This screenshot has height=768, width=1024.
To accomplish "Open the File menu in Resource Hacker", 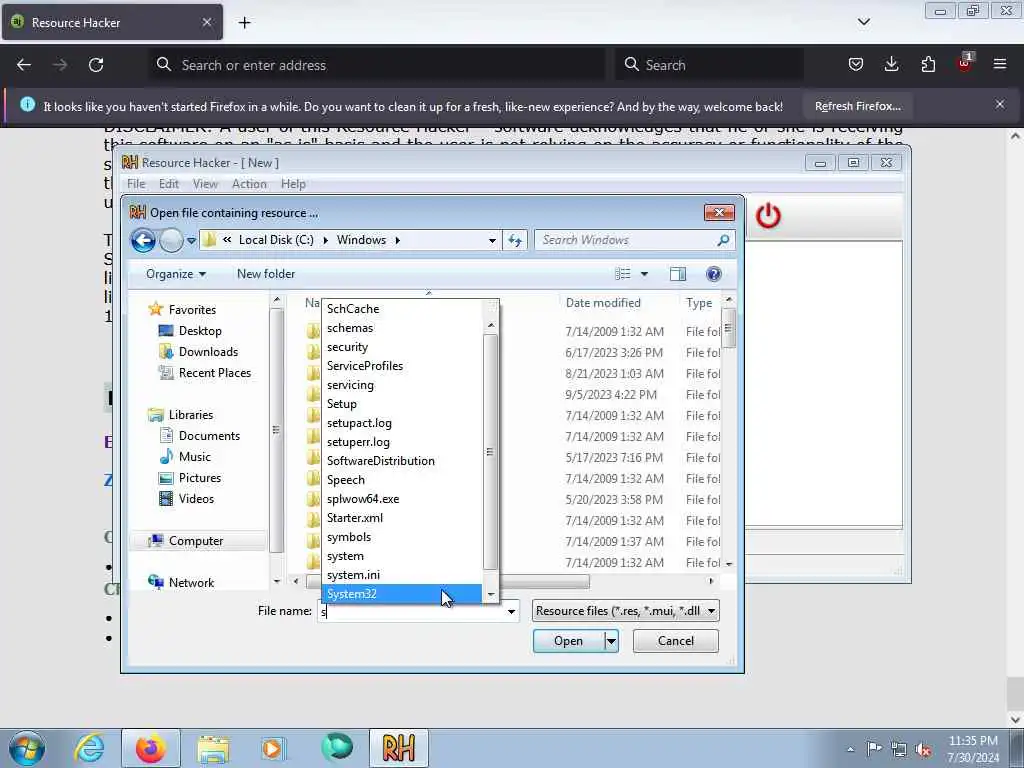I will pyautogui.click(x=136, y=184).
